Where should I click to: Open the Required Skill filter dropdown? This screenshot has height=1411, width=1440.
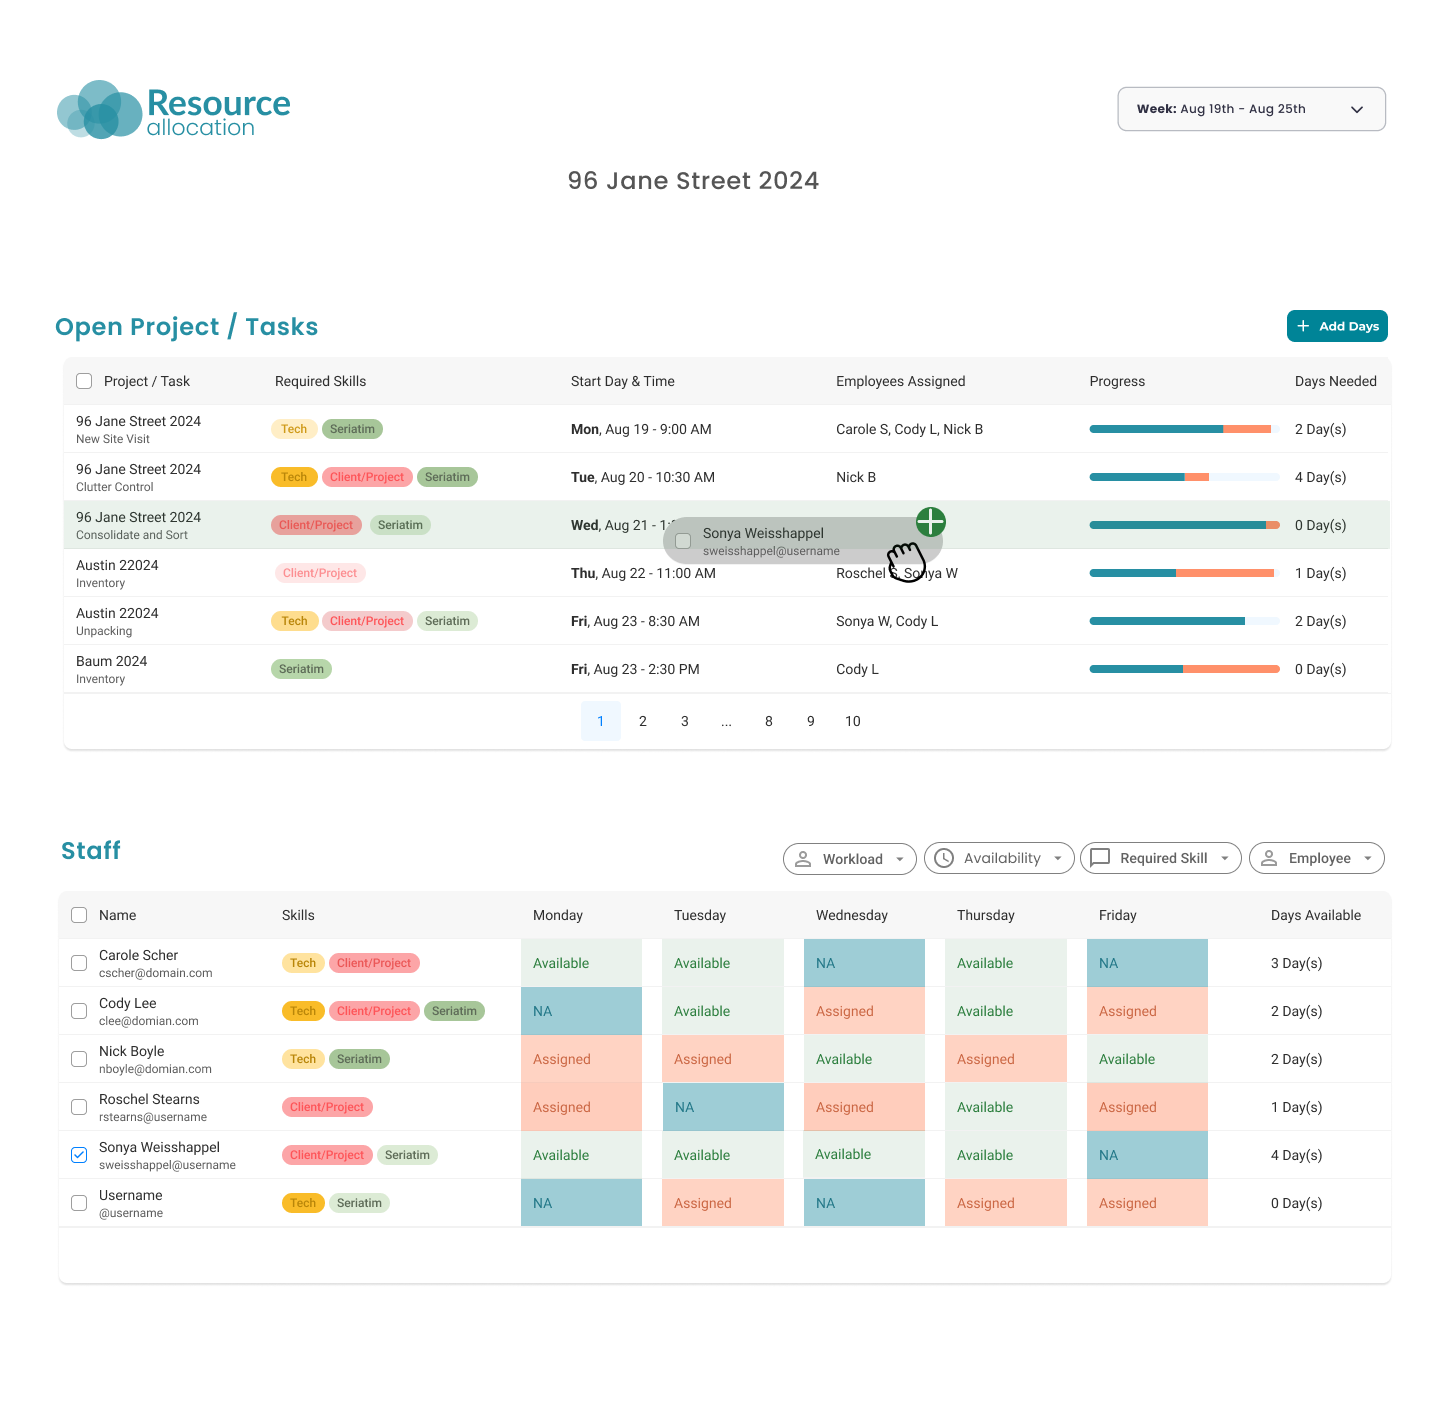[1161, 858]
